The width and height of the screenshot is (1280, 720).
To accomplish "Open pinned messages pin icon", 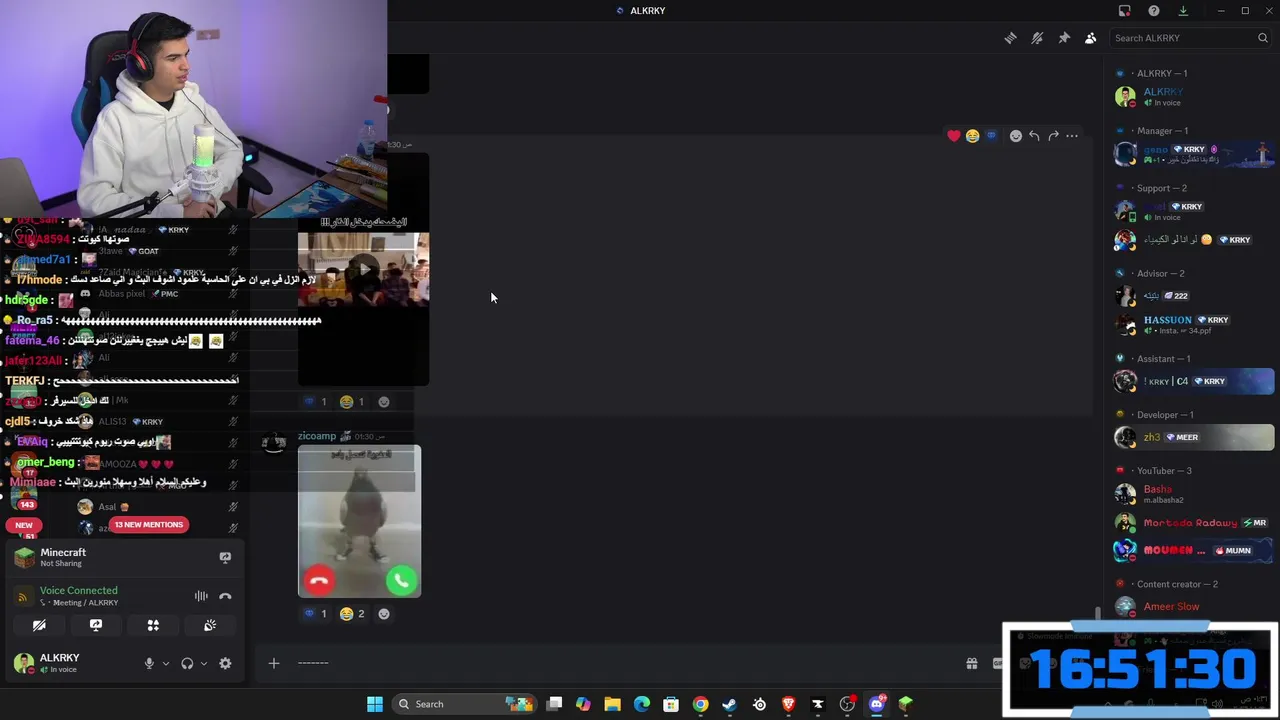I will coord(1064,38).
